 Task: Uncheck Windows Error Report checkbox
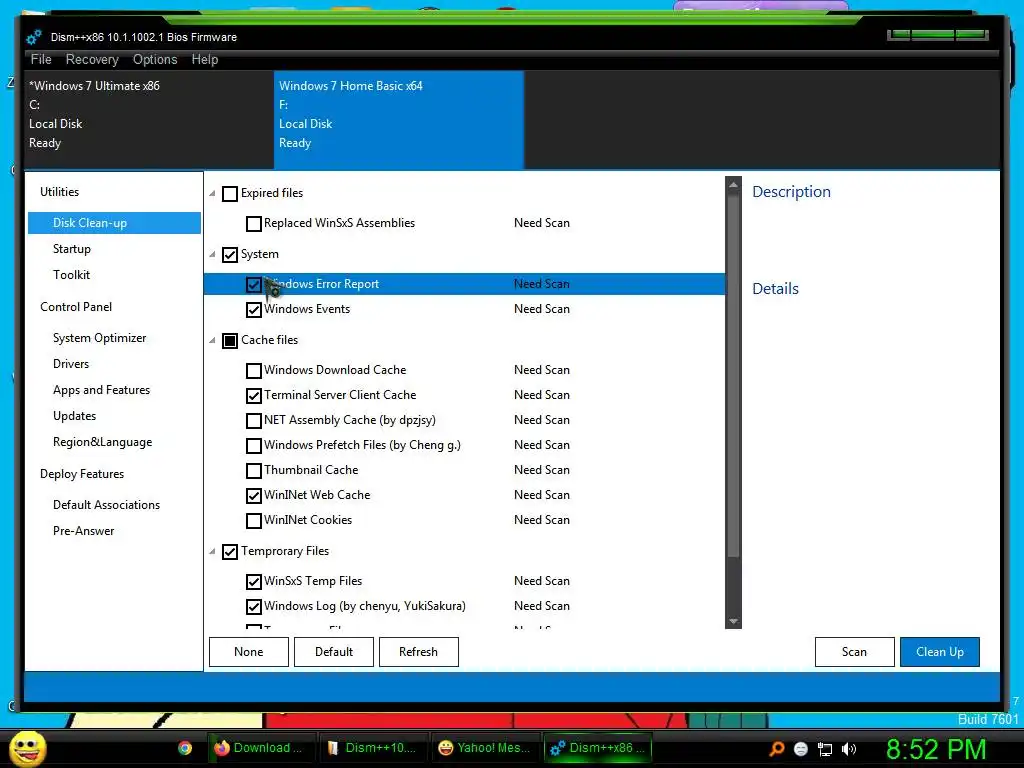(253, 285)
